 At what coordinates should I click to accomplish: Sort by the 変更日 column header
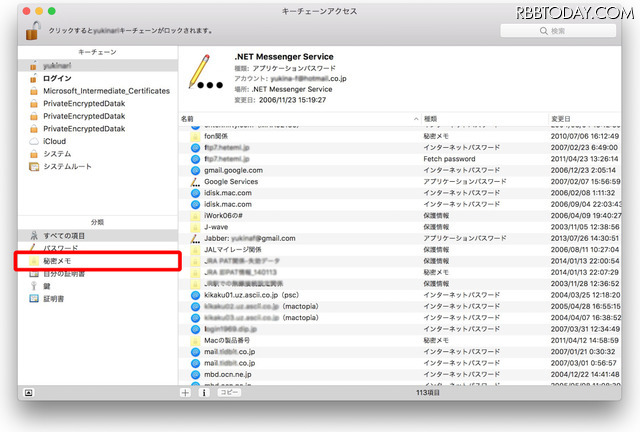(584, 119)
